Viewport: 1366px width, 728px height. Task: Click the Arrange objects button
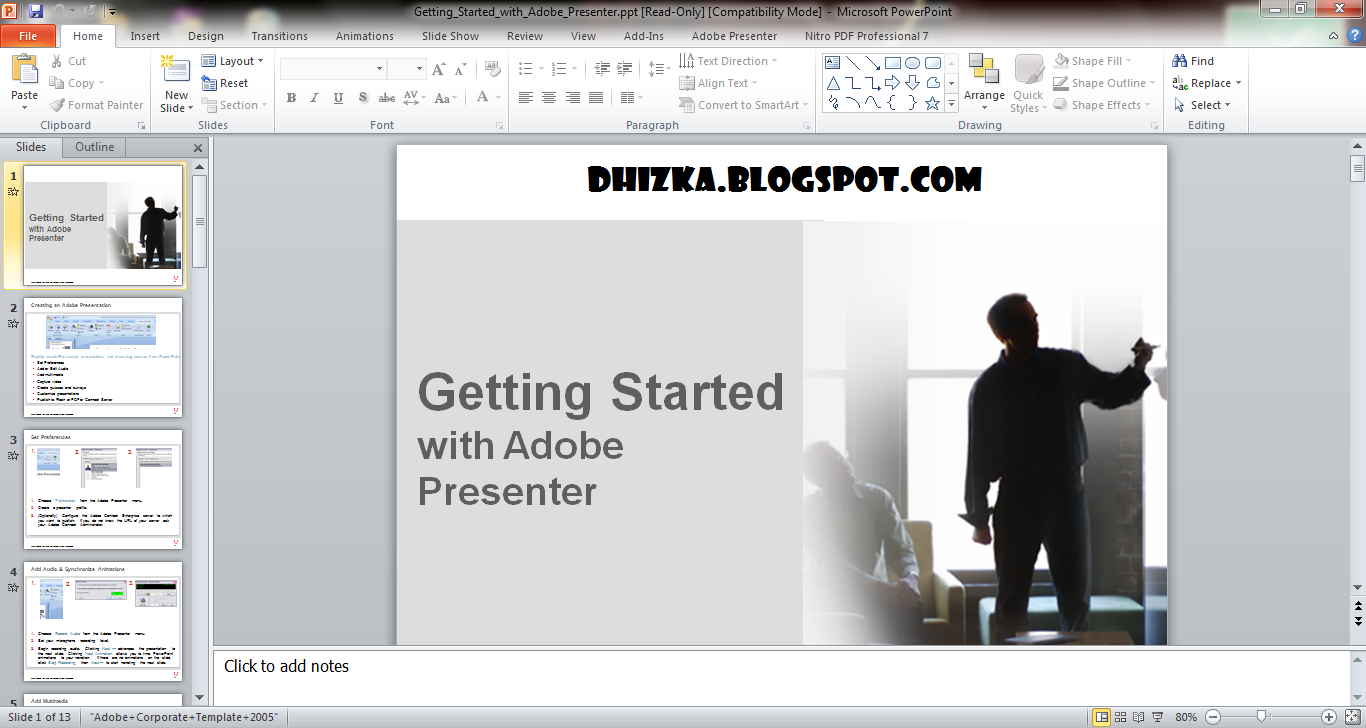pos(984,81)
